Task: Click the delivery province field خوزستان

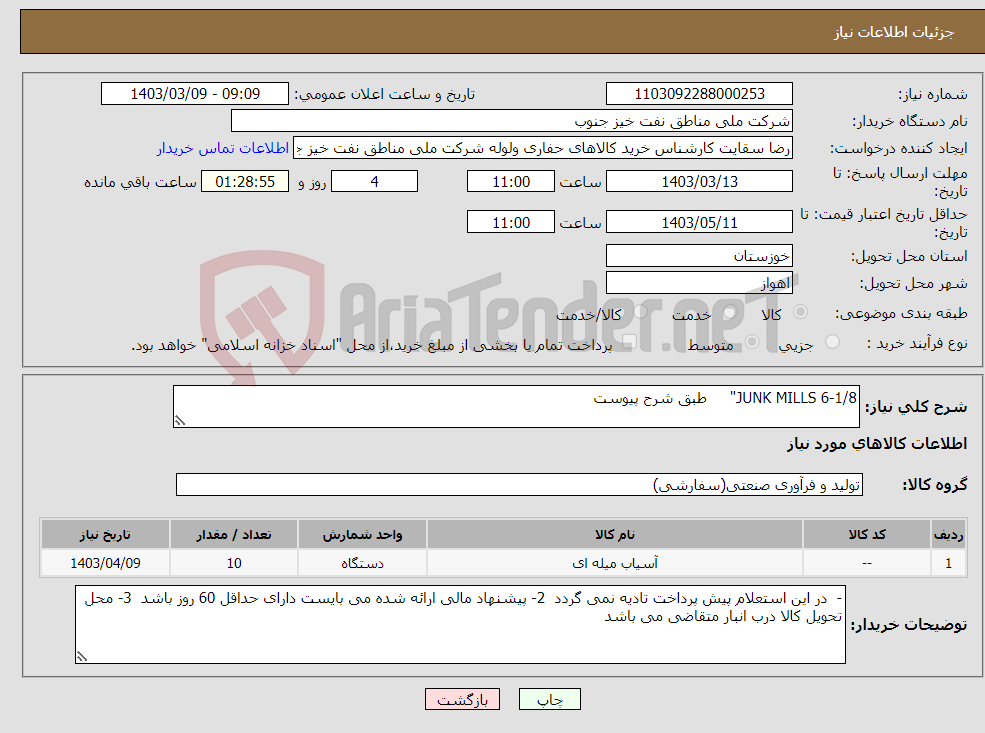Action: (x=699, y=256)
